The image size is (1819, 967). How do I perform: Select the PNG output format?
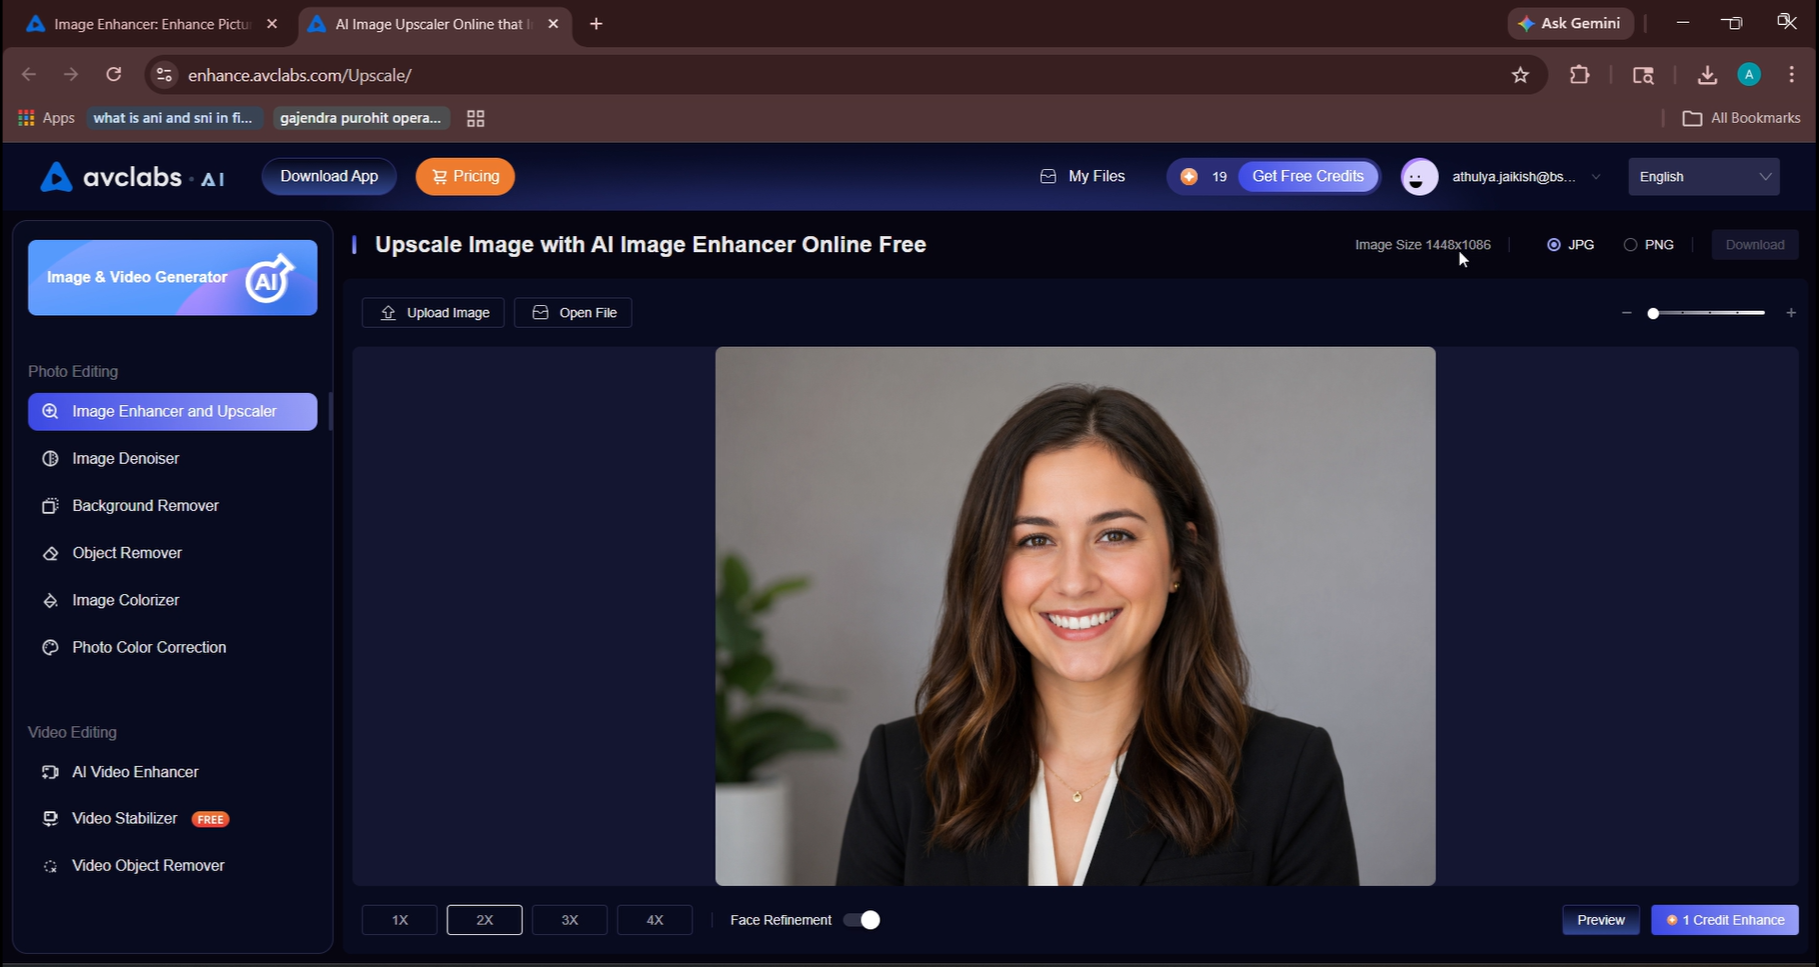(1649, 245)
